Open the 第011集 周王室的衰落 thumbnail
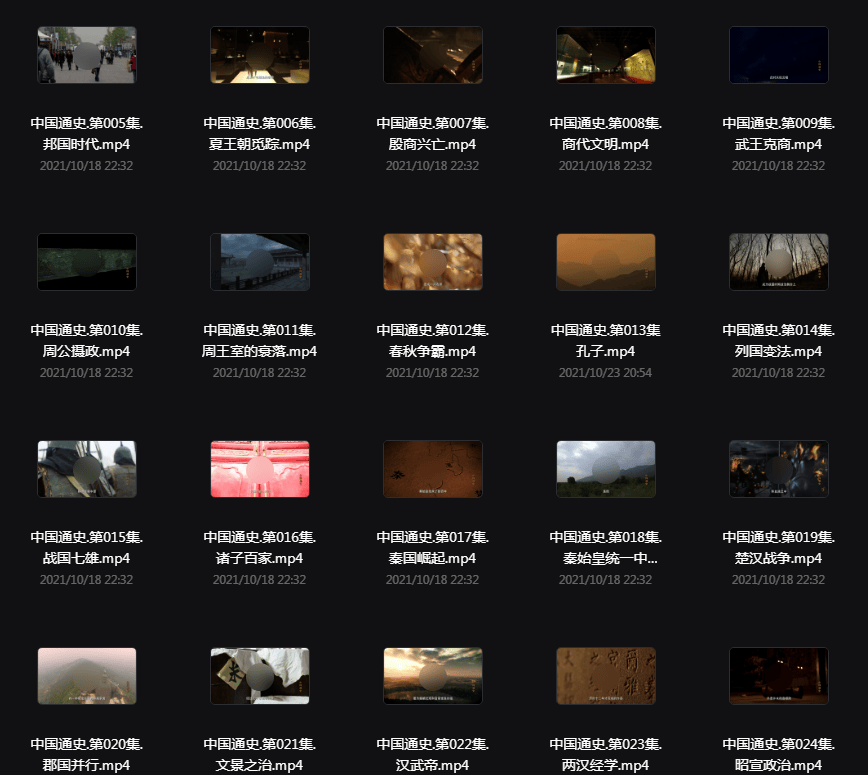This screenshot has width=868, height=775. (x=260, y=262)
